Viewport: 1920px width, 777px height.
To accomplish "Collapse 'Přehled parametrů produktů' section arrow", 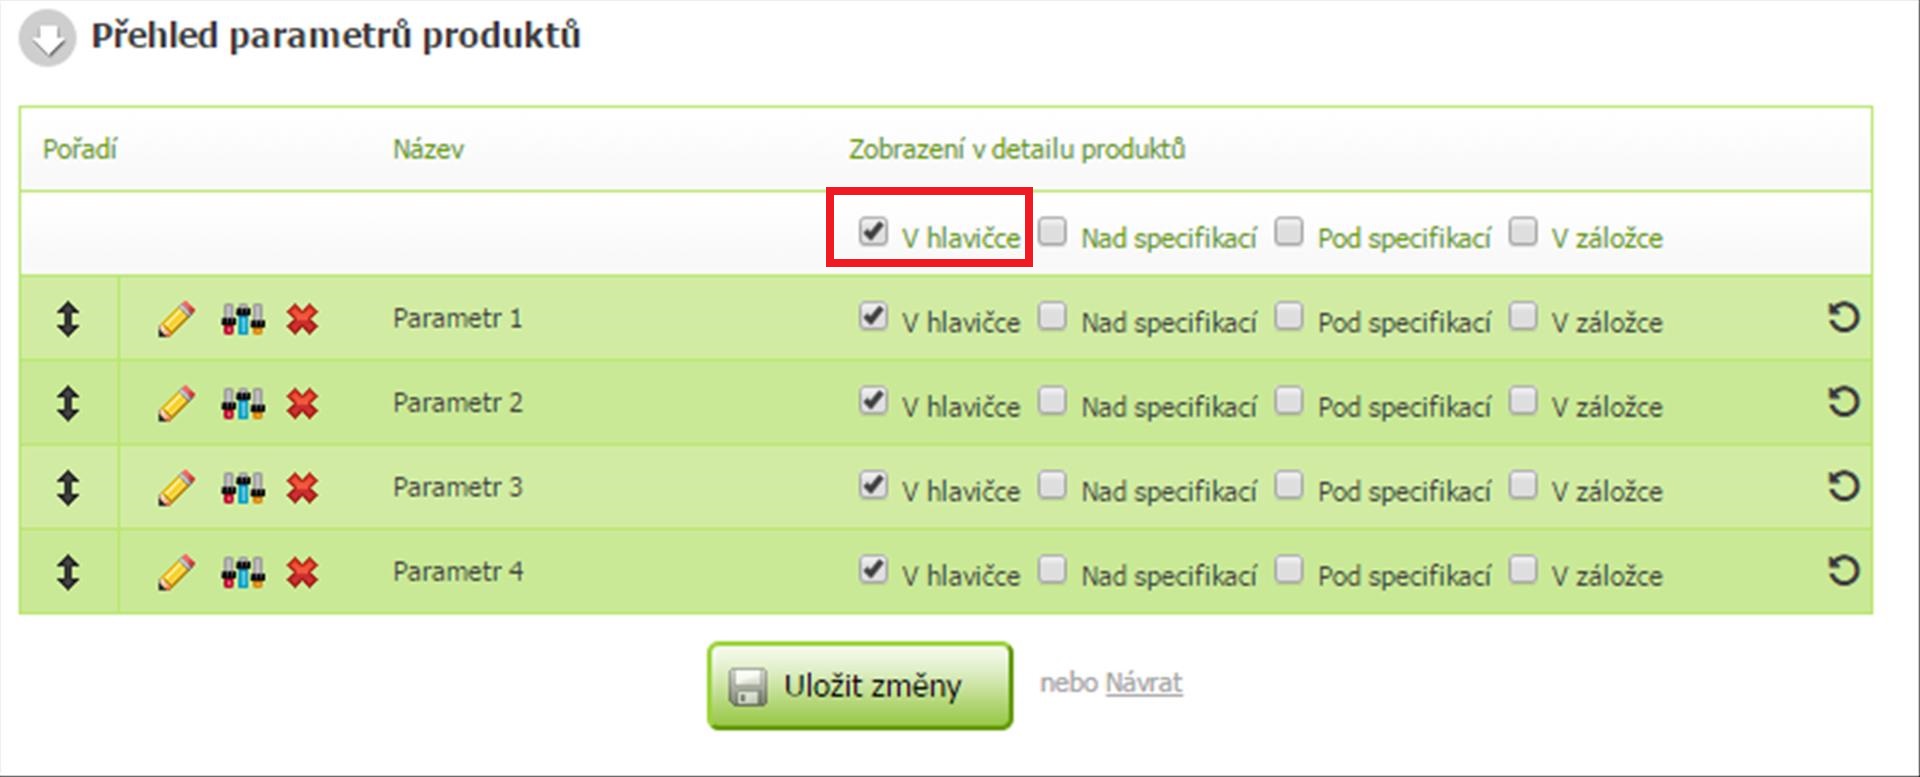I will pos(47,39).
